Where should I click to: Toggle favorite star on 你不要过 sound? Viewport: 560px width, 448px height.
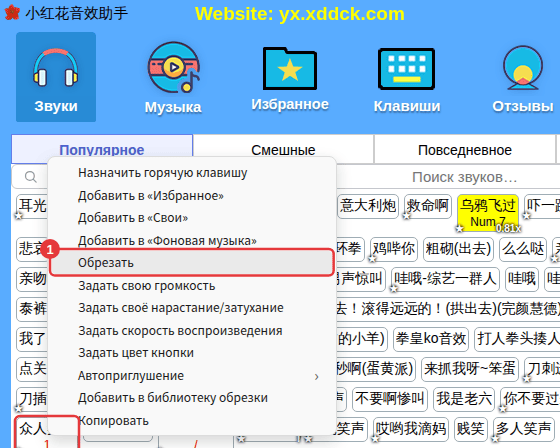pos(503,409)
